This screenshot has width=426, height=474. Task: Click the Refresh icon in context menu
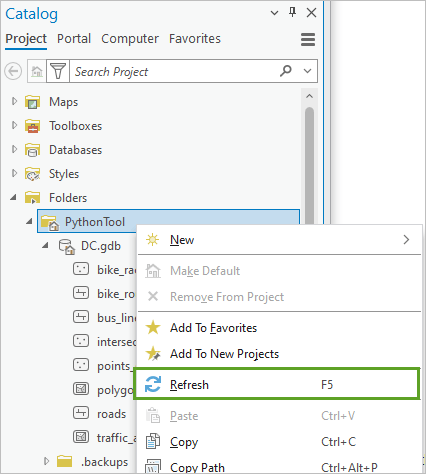(153, 384)
